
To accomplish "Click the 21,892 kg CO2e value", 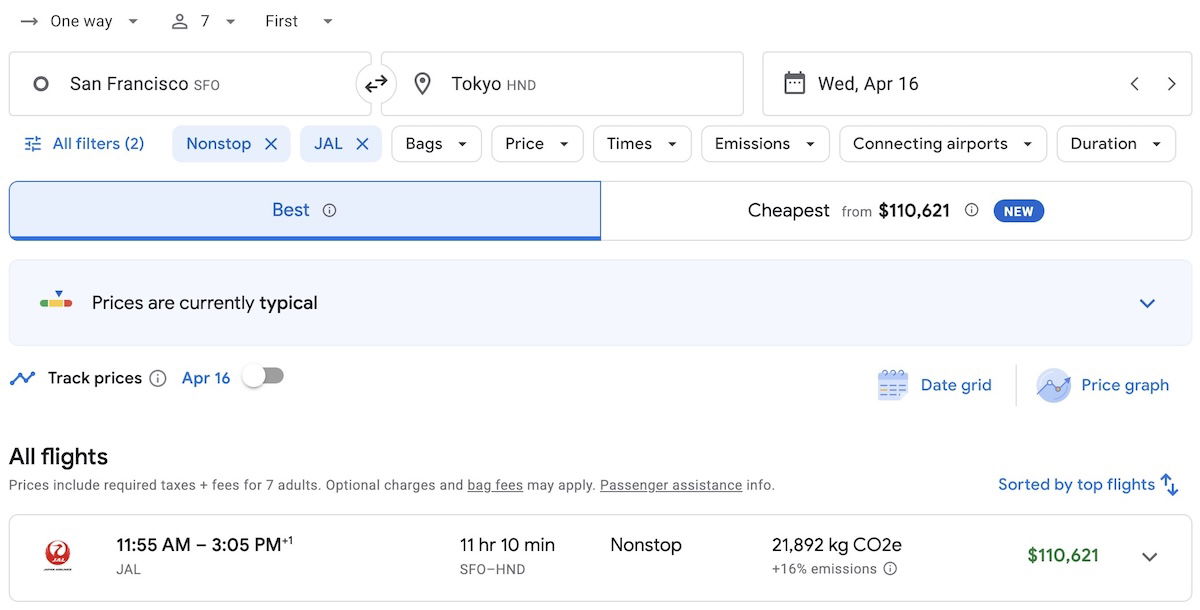I will coord(837,545).
